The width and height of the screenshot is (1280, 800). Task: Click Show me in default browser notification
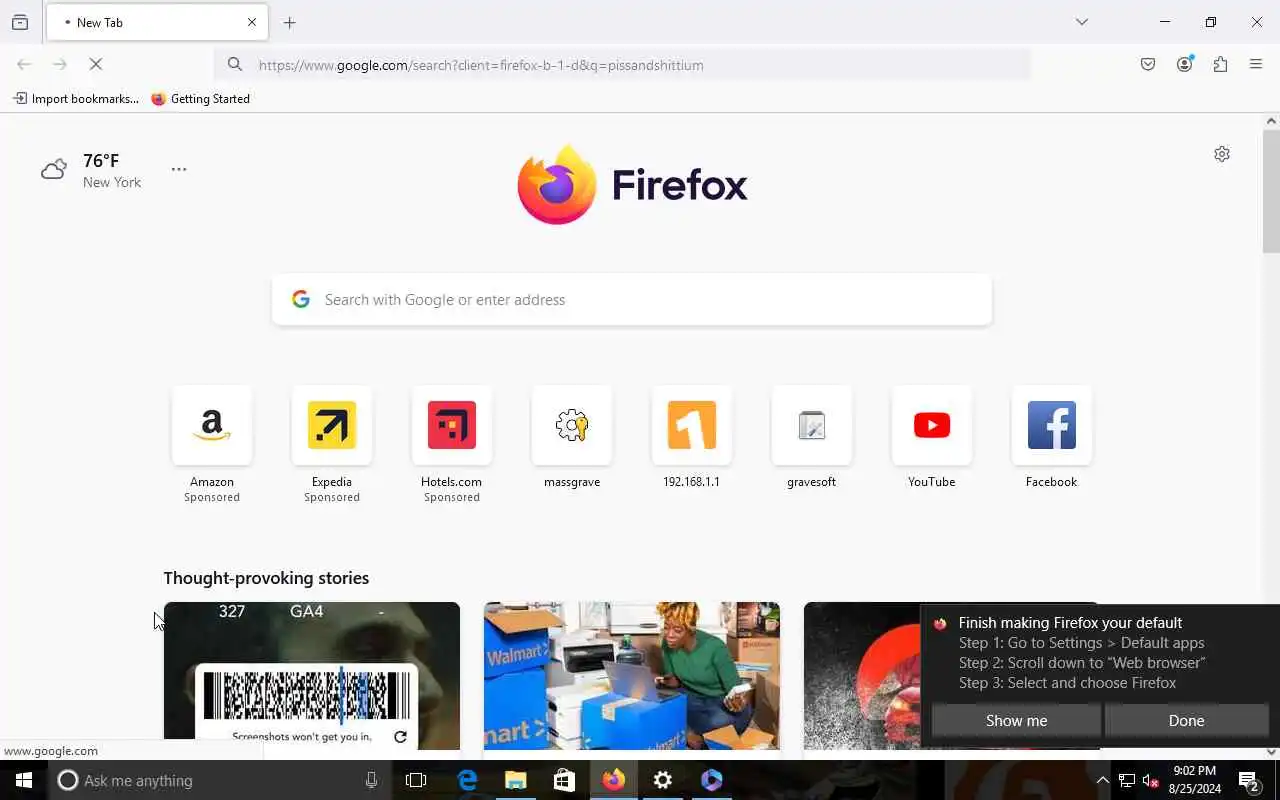tap(1016, 720)
